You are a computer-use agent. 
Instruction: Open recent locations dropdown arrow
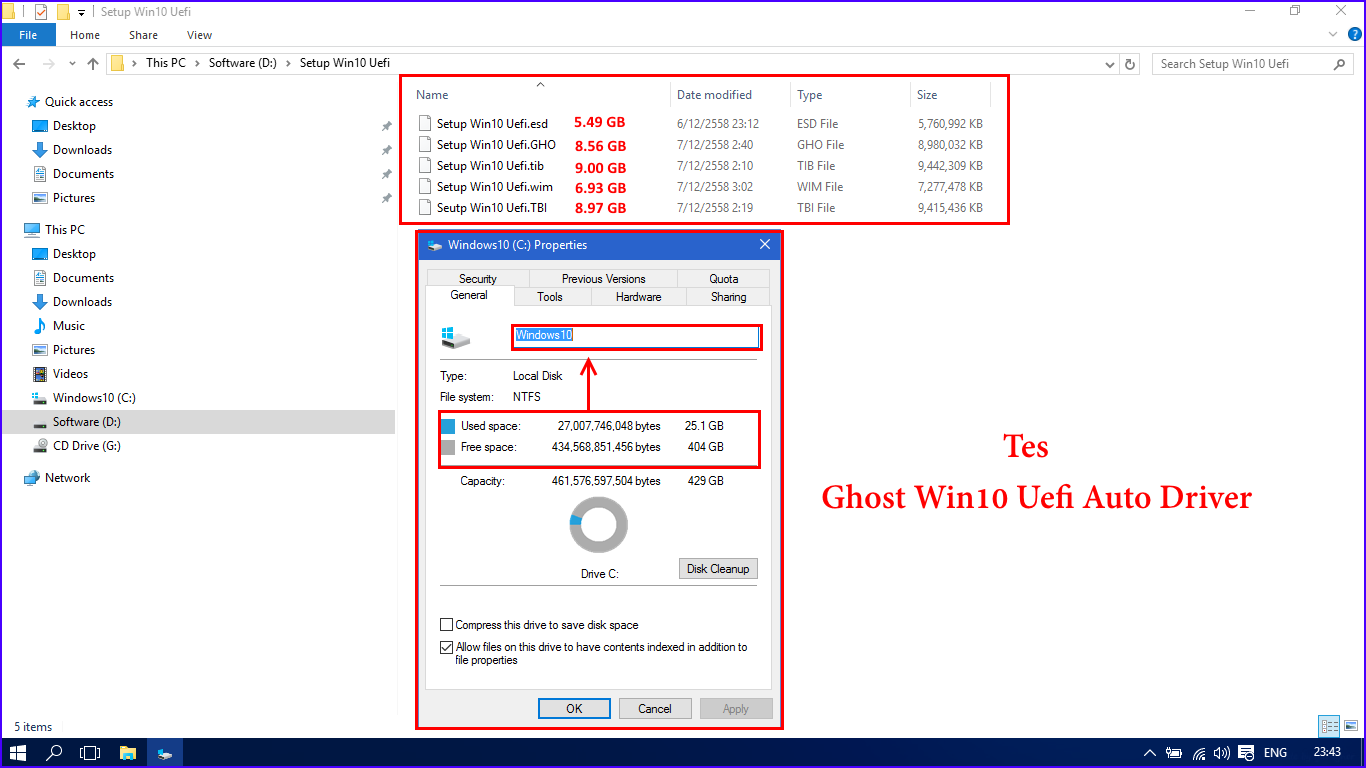click(x=70, y=64)
